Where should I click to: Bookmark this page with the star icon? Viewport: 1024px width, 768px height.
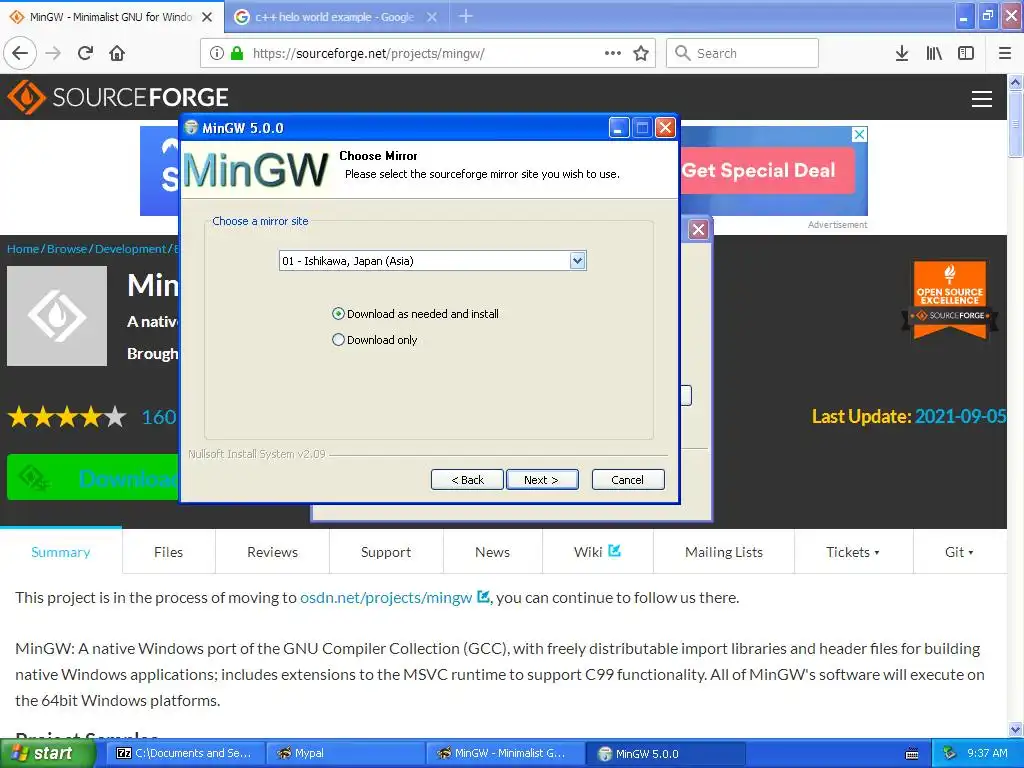point(641,54)
